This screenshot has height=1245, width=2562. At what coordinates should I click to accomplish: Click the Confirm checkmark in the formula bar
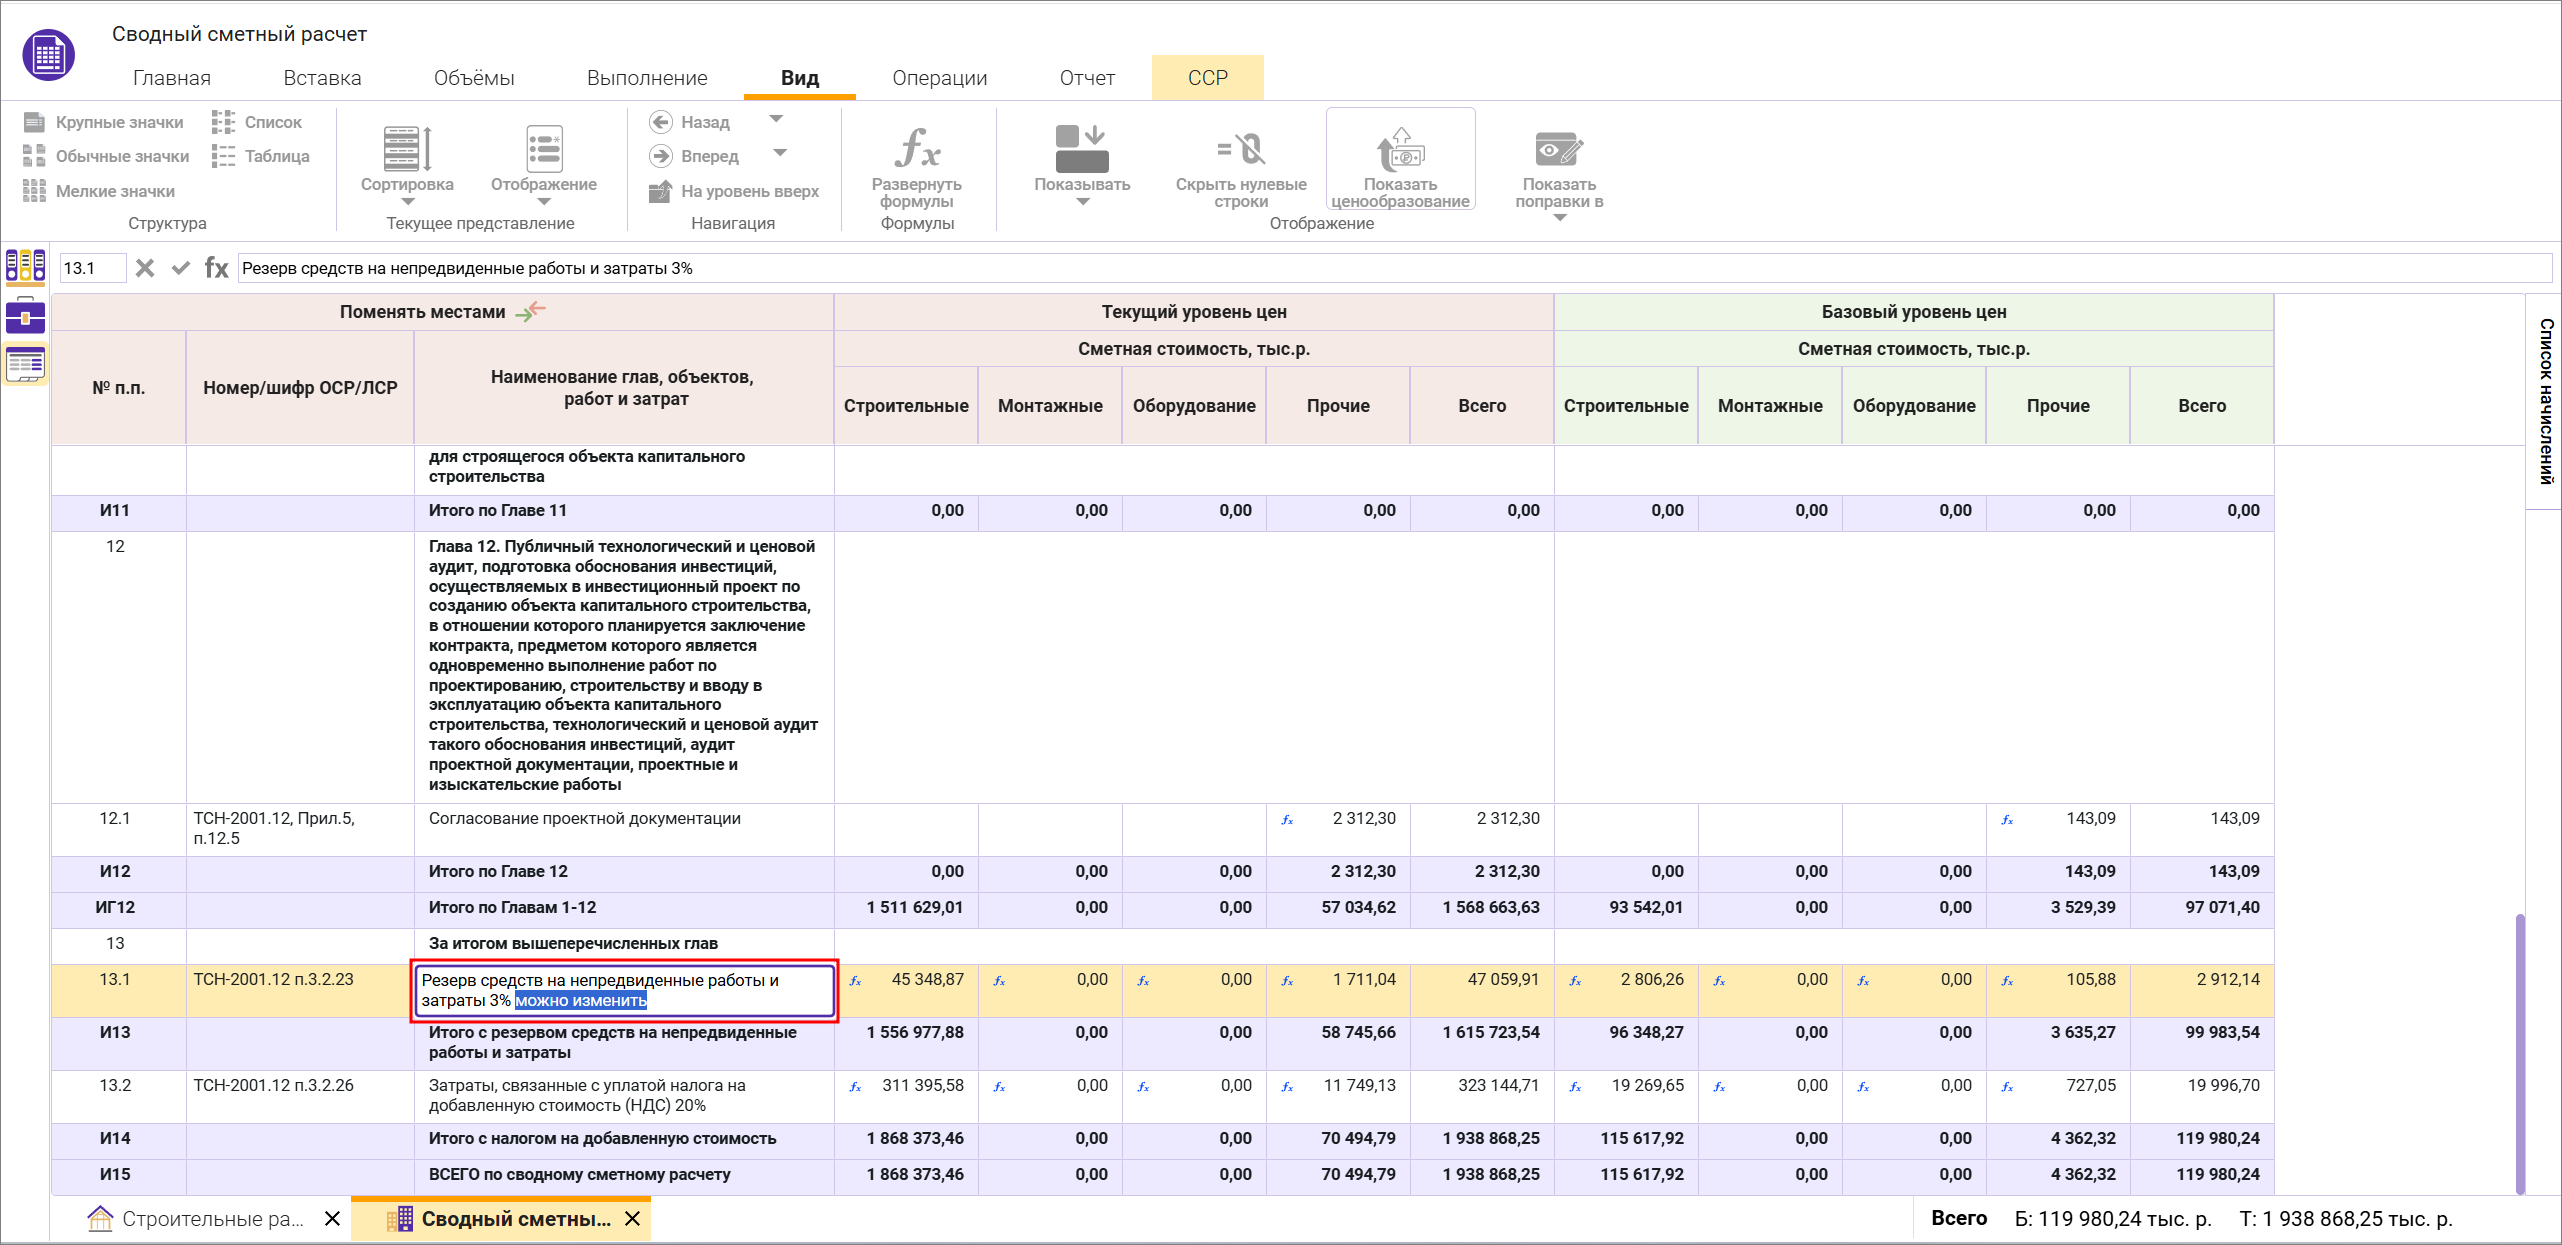point(181,268)
